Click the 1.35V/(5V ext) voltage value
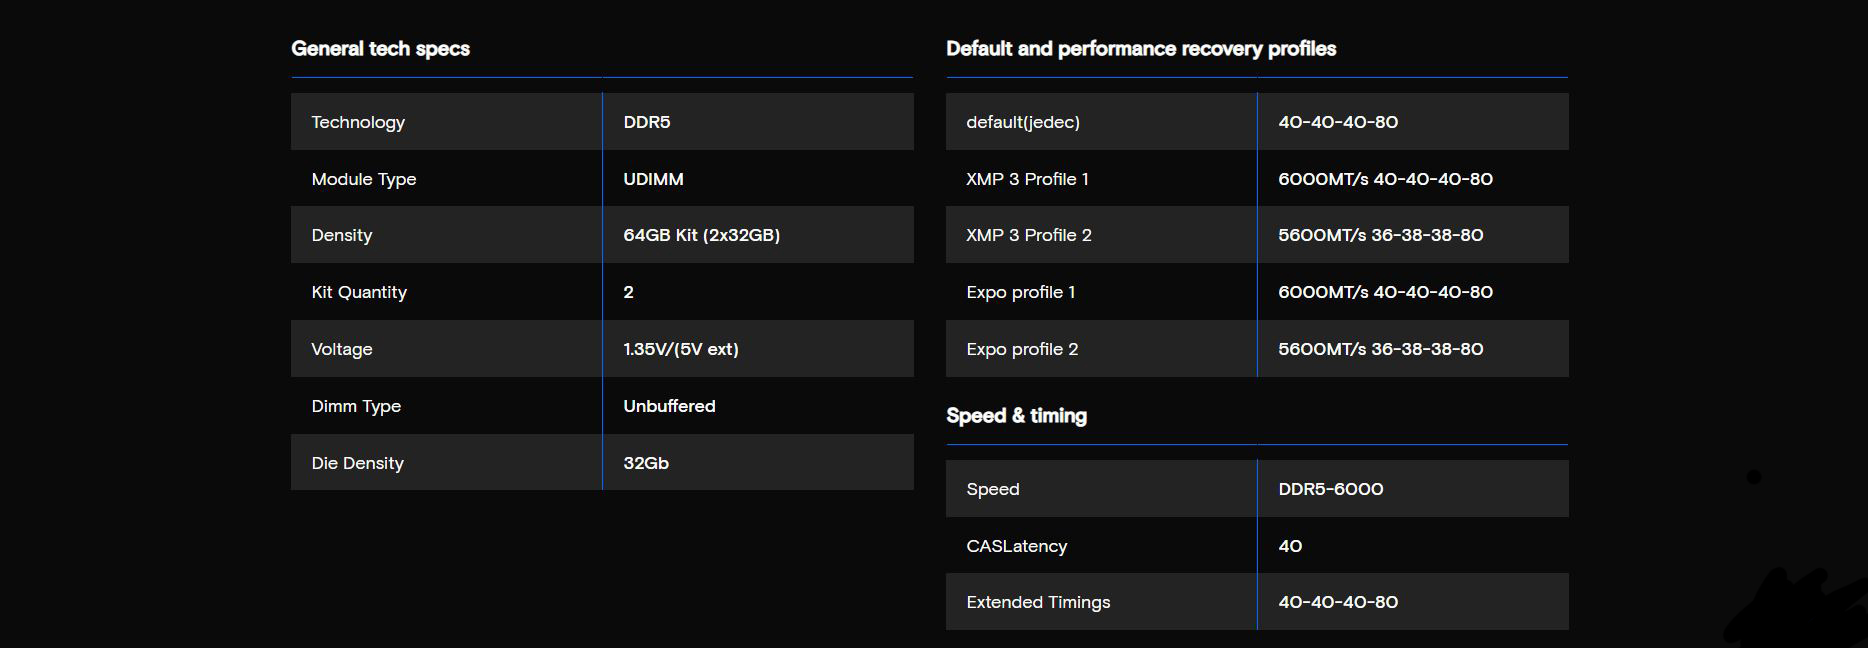1868x648 pixels. (x=681, y=349)
